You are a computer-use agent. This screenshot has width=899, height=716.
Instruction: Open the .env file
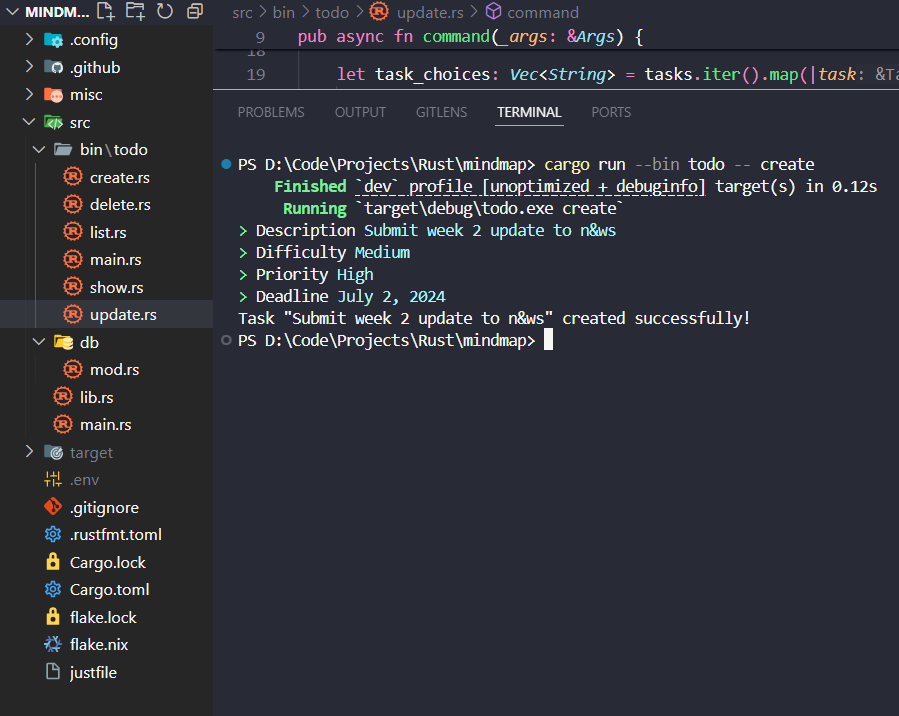tap(84, 480)
